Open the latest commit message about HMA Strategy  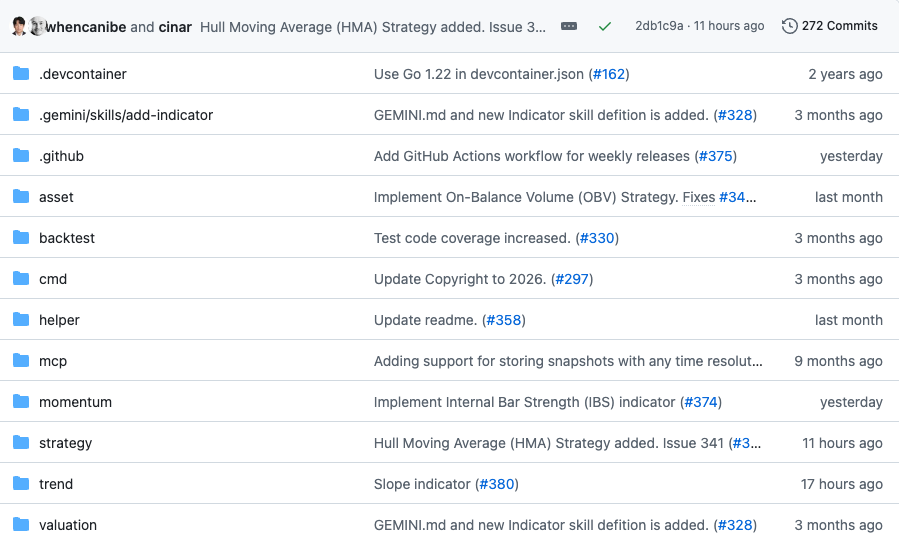(373, 27)
